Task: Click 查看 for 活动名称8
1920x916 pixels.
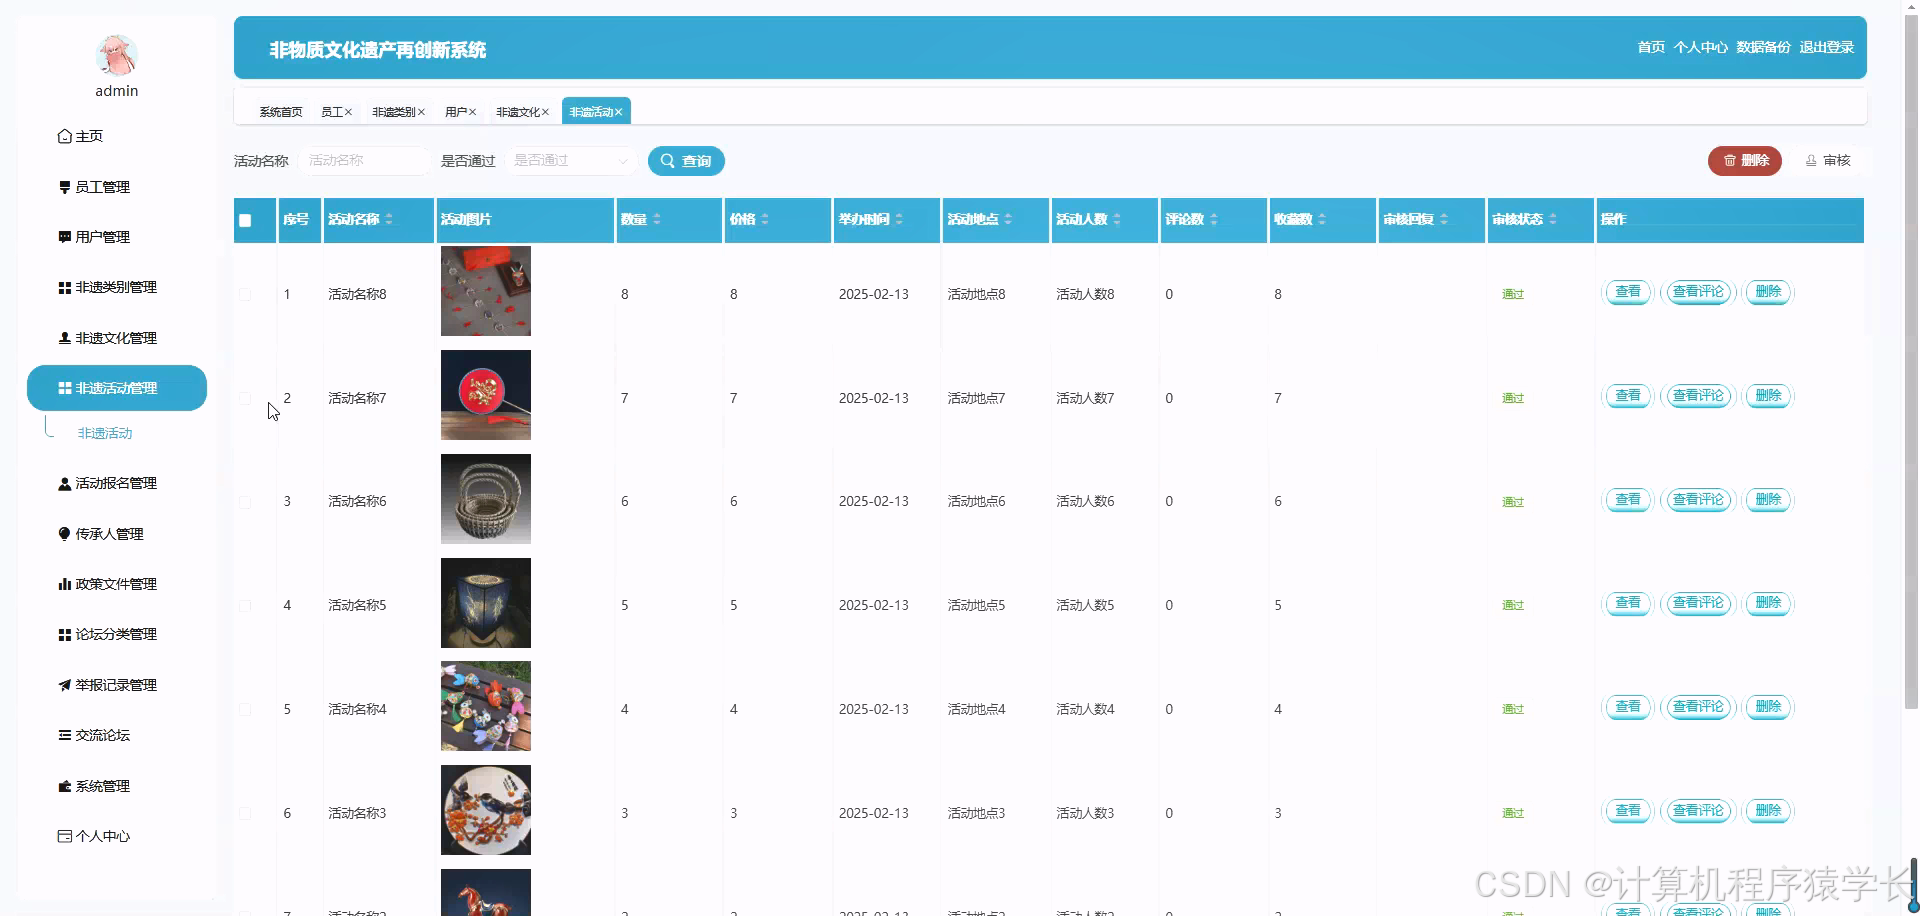Action: [1628, 292]
